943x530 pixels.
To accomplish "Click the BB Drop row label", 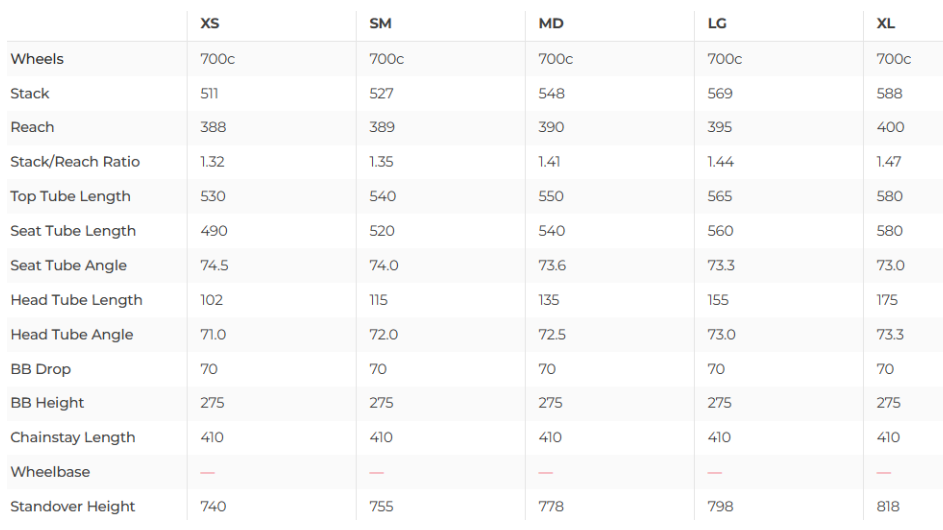I will [38, 369].
